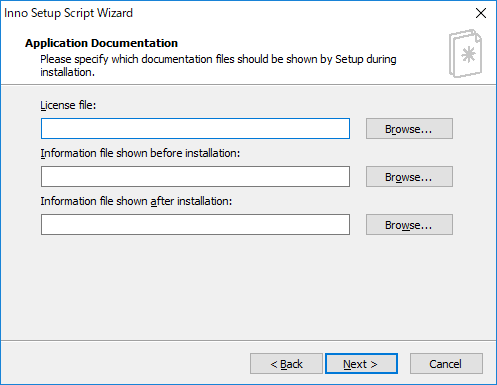Click the wizard document icon in header
This screenshot has width=497, height=385.
click(x=465, y=53)
